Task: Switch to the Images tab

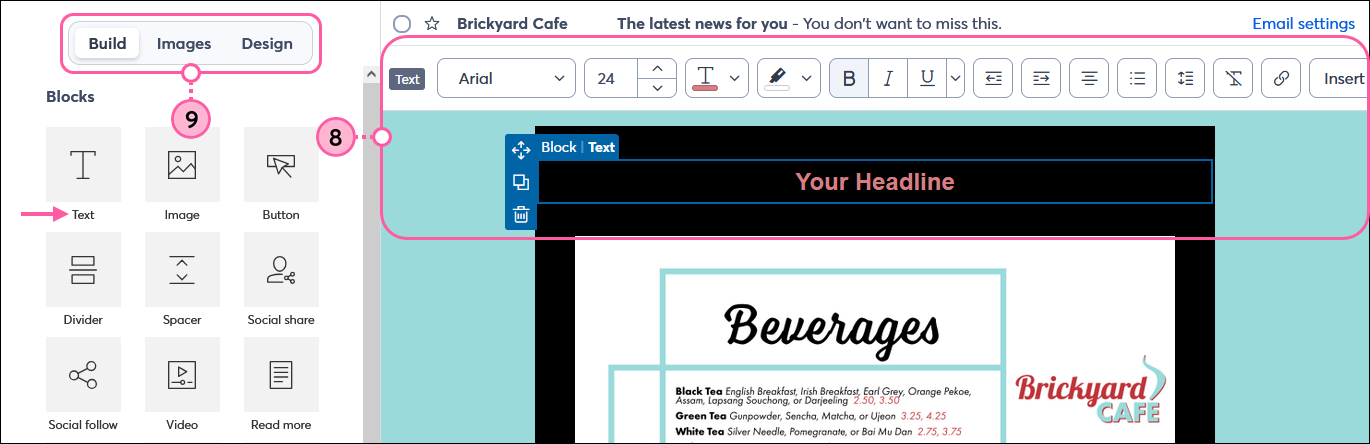Action: 184,43
